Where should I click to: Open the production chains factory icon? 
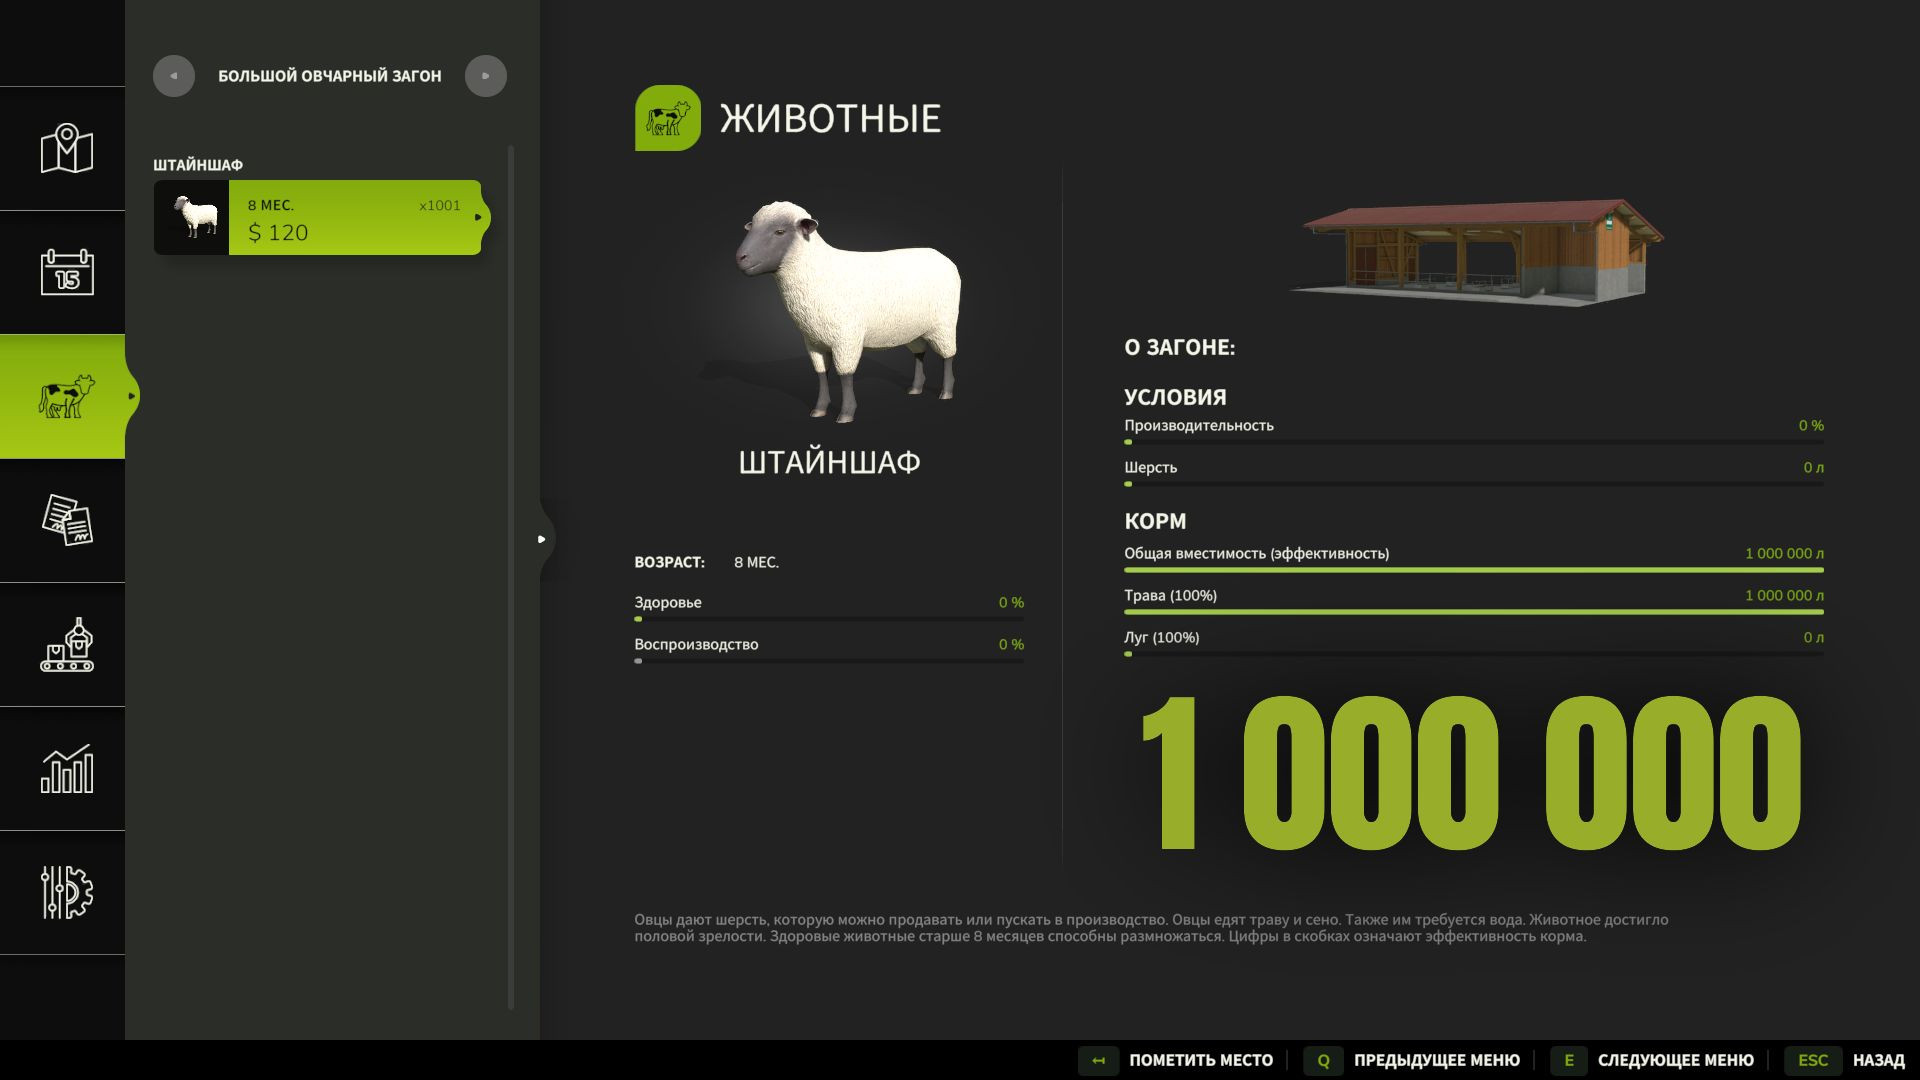(x=66, y=645)
